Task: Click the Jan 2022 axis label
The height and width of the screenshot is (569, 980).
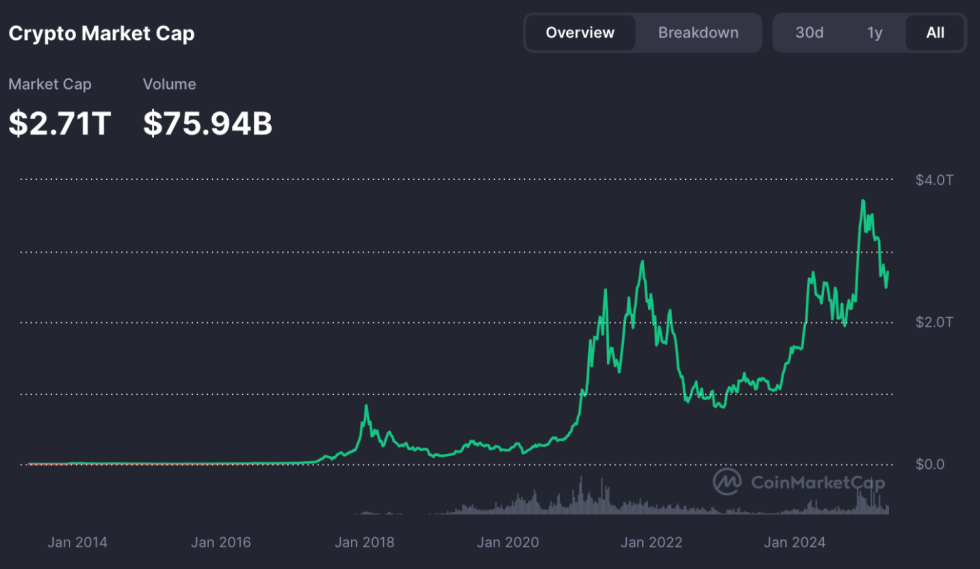Action: (652, 542)
